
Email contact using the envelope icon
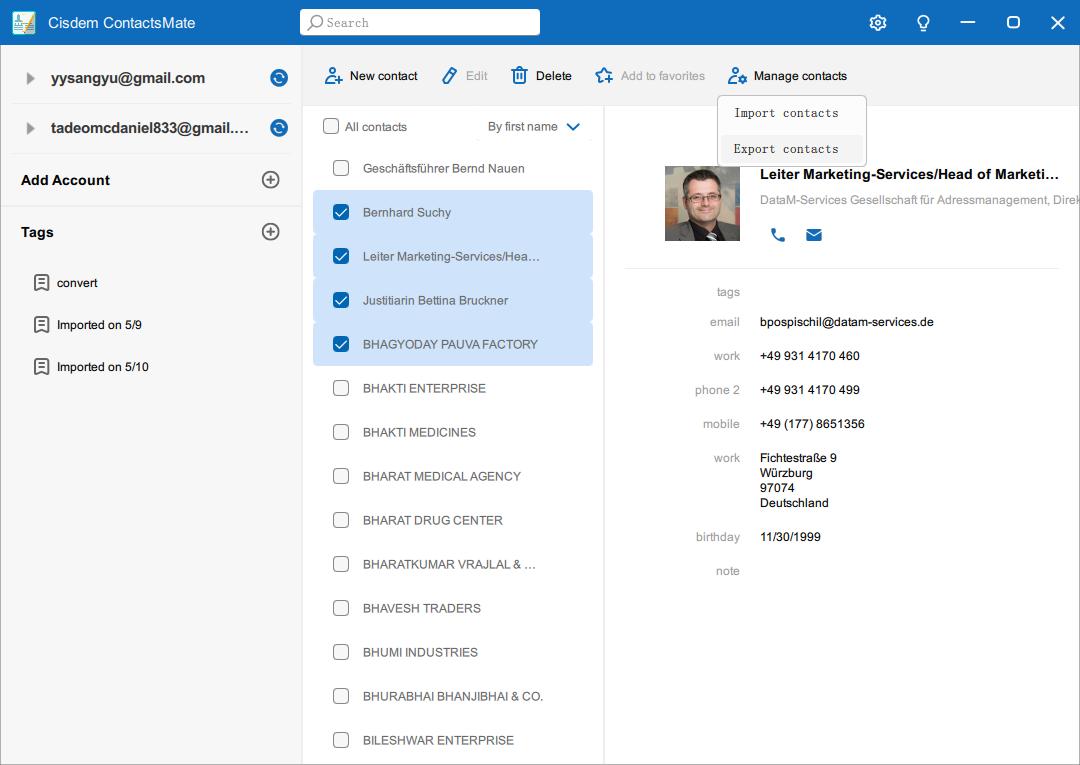tap(813, 235)
